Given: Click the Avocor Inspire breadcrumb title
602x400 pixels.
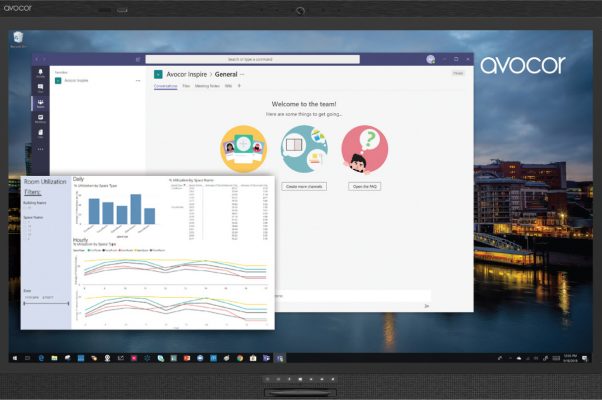Looking at the screenshot, I should coord(187,74).
